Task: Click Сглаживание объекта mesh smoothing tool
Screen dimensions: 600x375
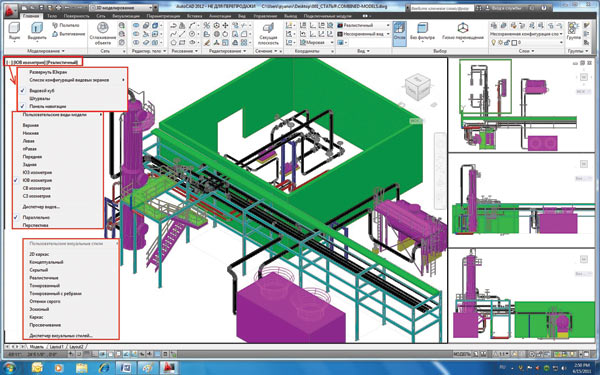Action: tap(103, 33)
